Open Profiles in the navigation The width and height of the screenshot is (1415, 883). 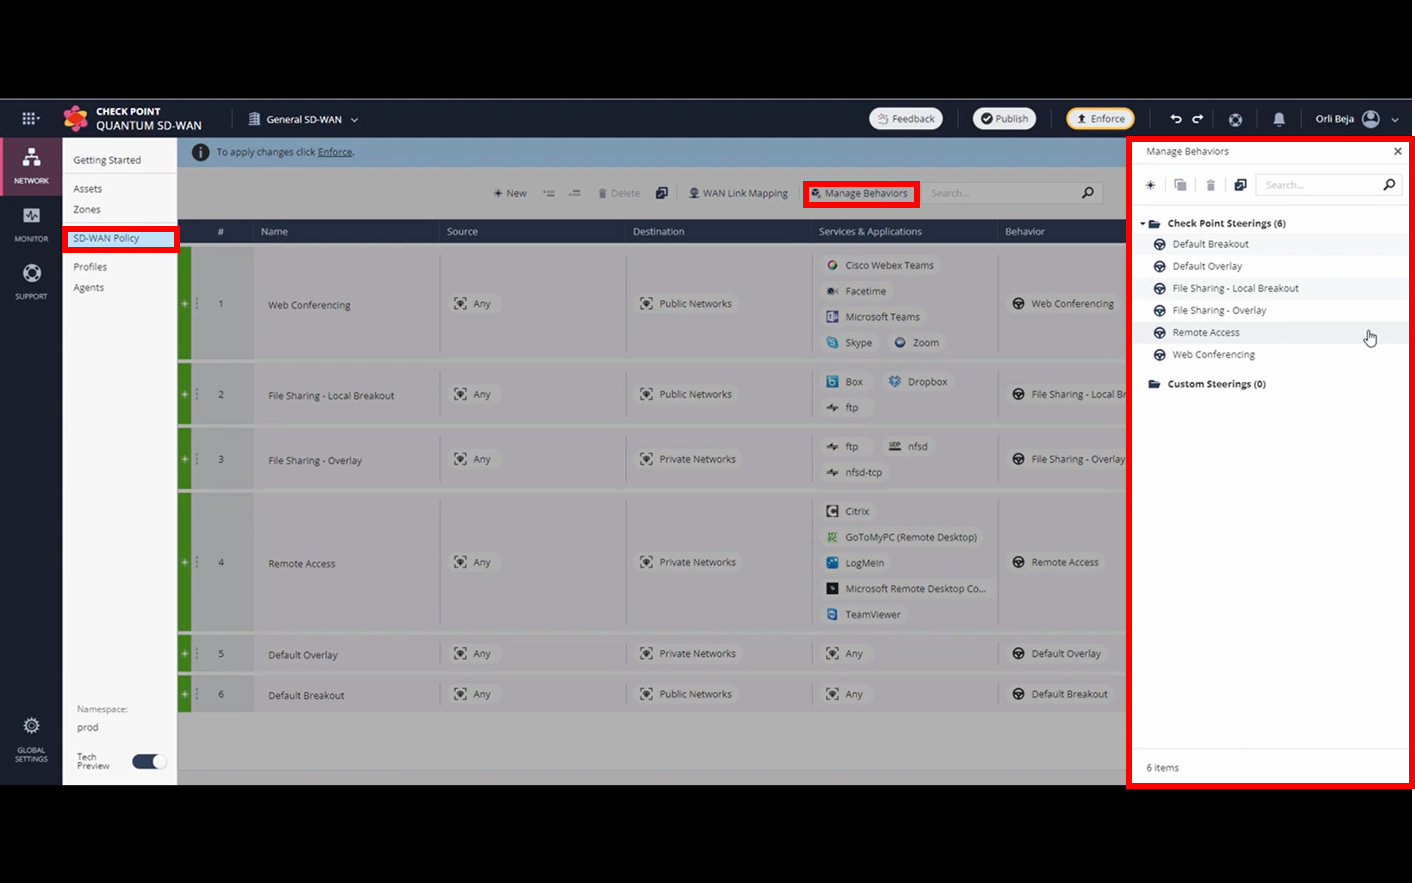(x=90, y=267)
